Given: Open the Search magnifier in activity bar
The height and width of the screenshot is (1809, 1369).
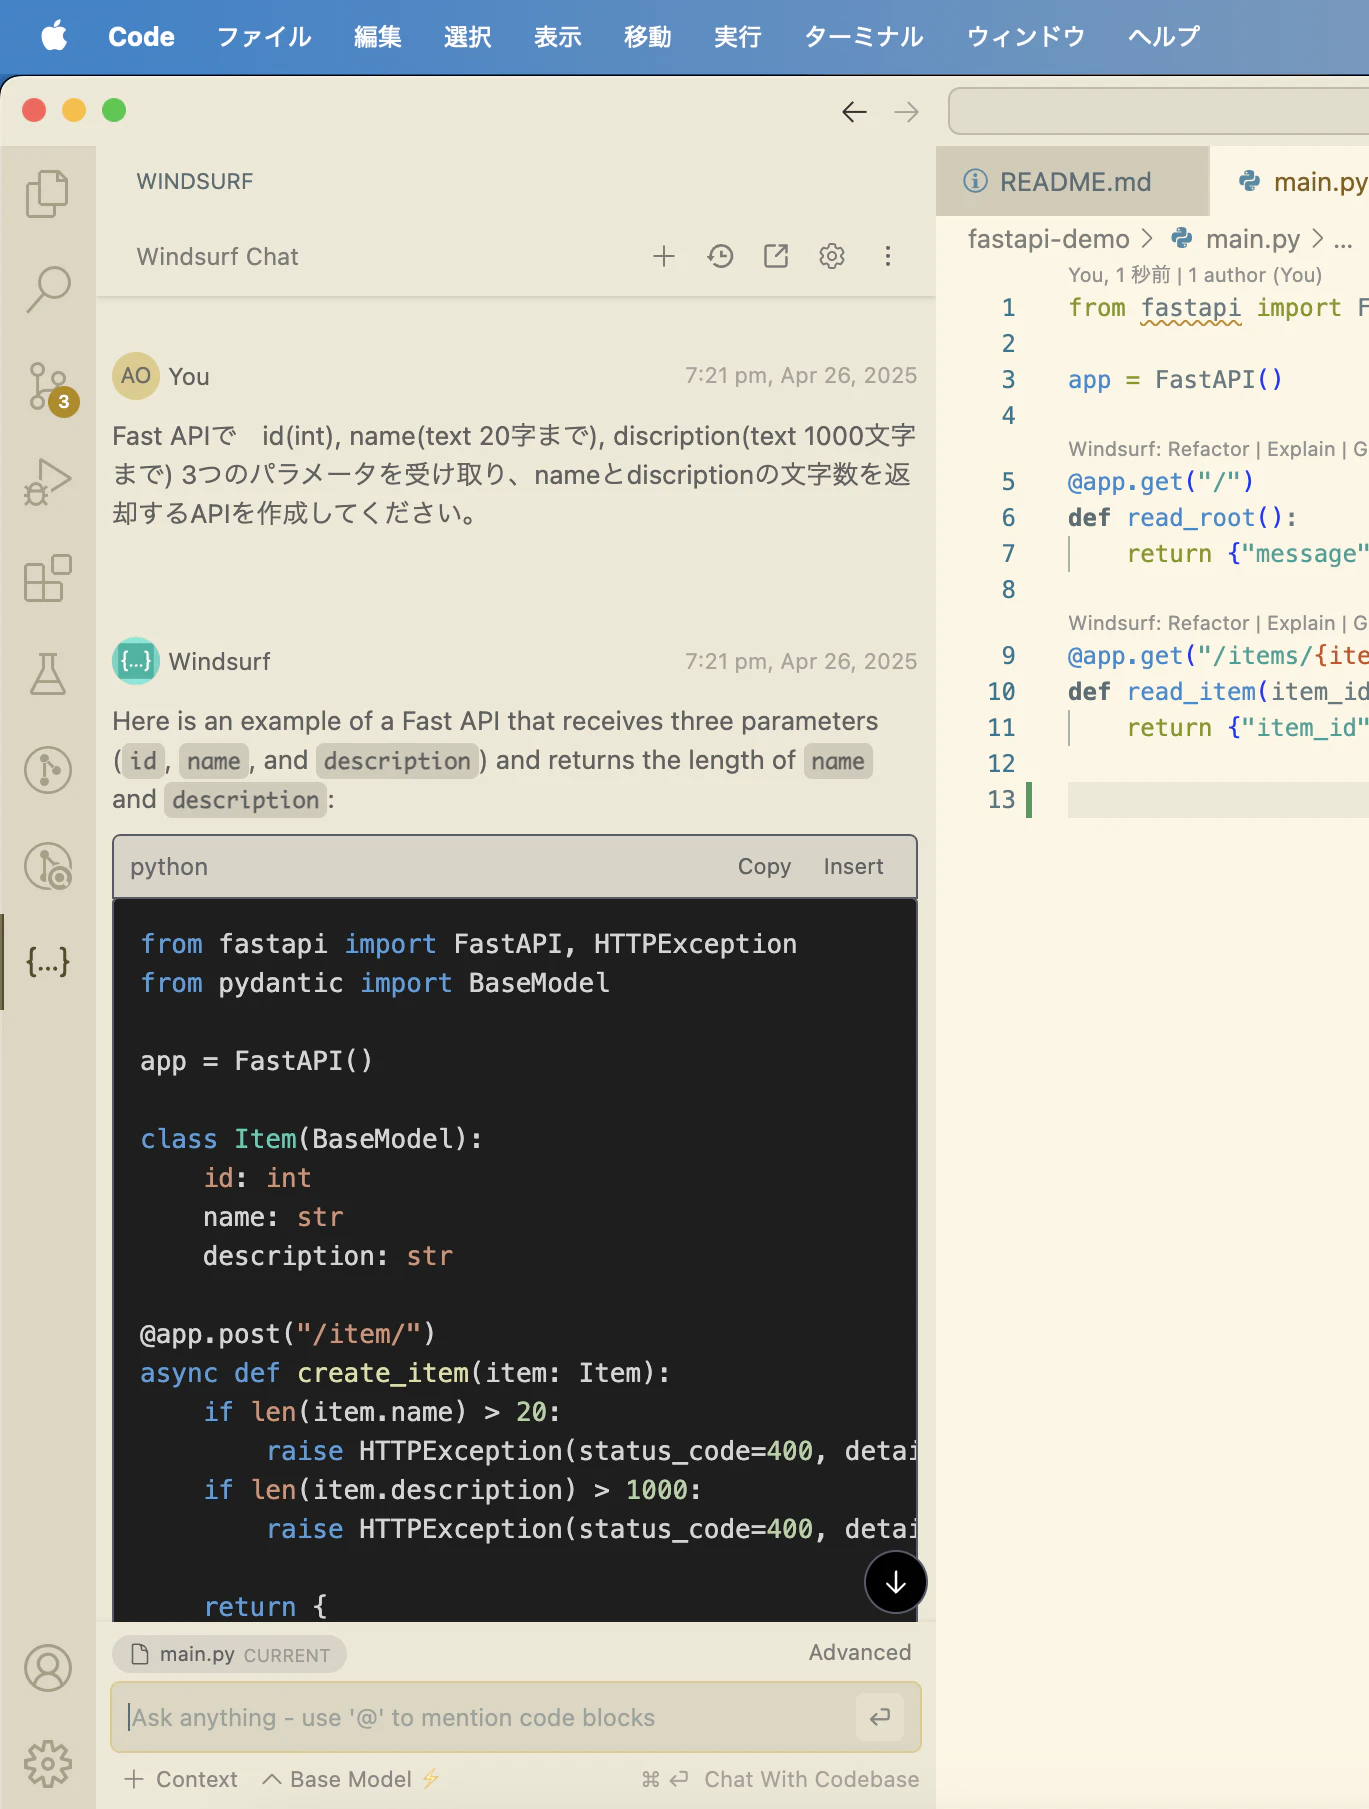Looking at the screenshot, I should click(x=47, y=290).
